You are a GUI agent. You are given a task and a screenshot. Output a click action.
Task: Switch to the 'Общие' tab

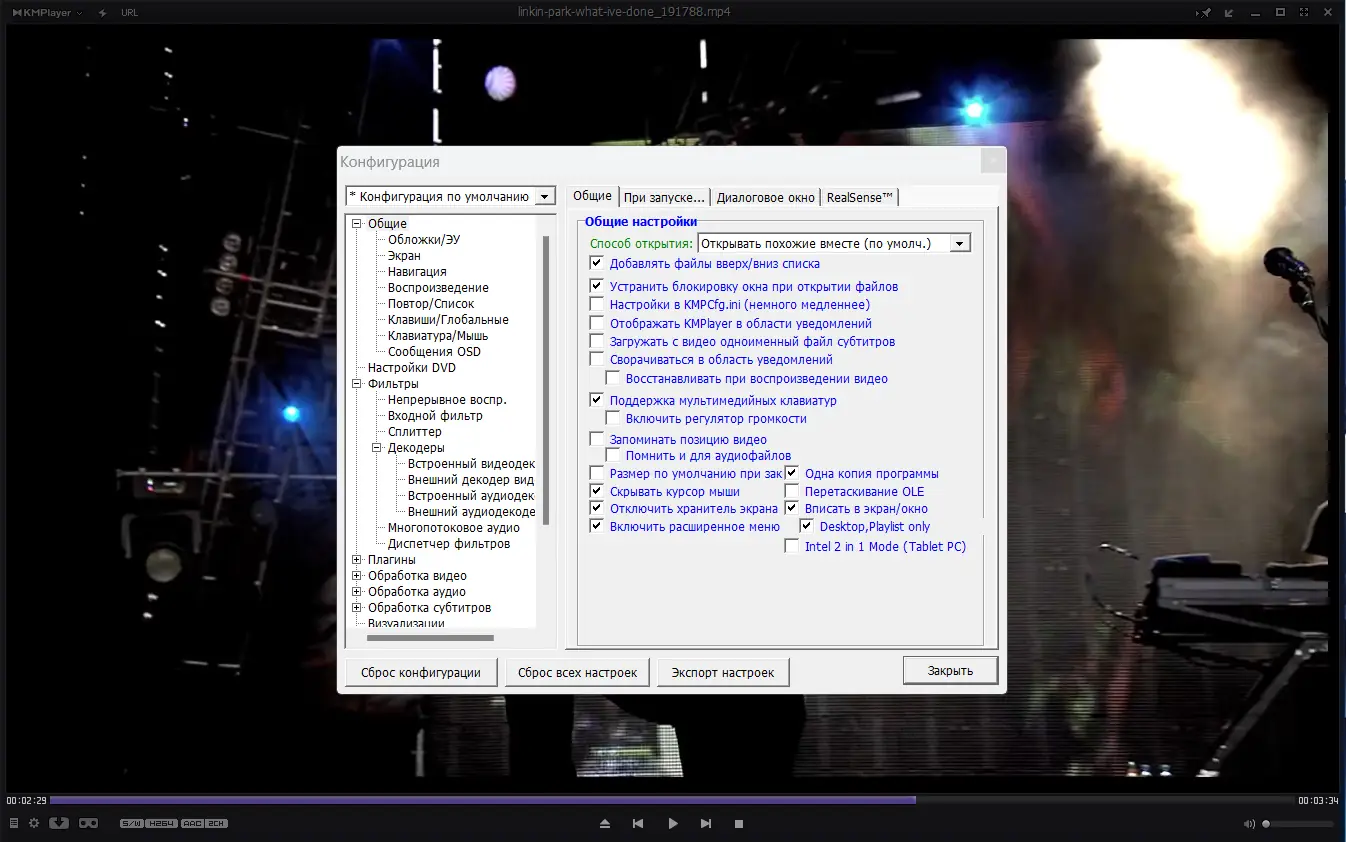pyautogui.click(x=592, y=196)
